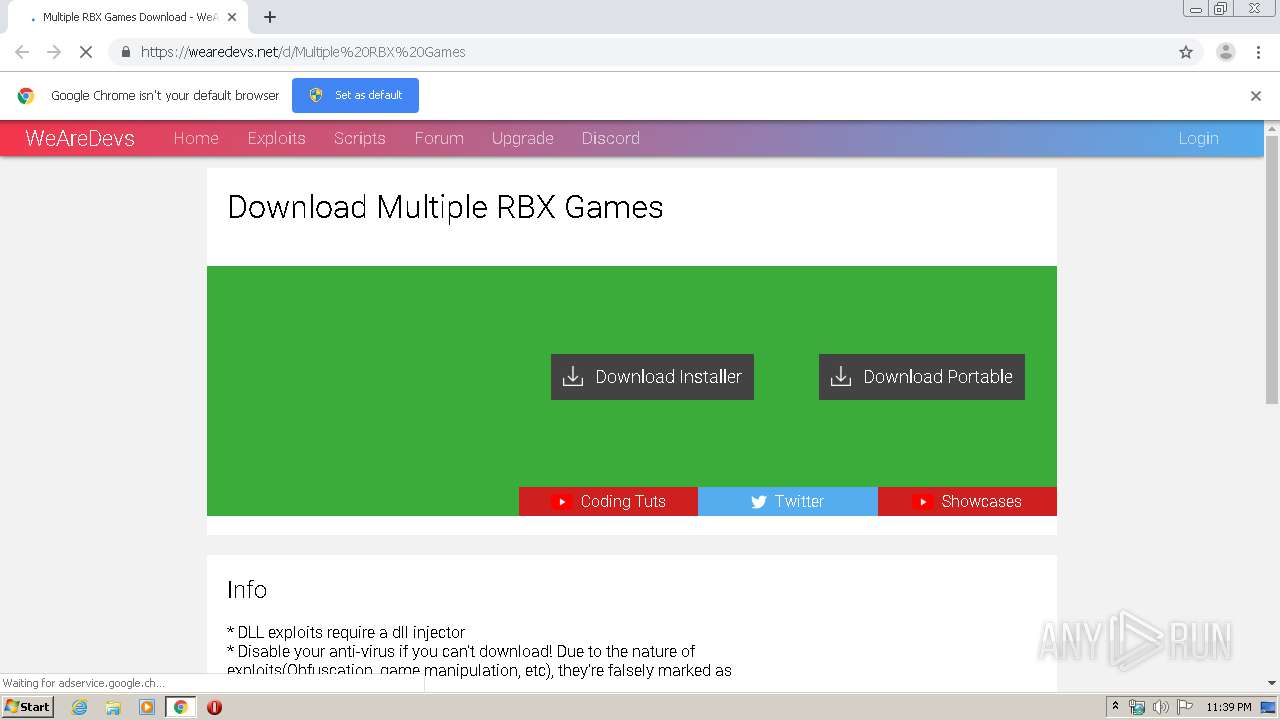Open Coding Tuts YouTube link
This screenshot has height=720, width=1280.
coord(608,501)
